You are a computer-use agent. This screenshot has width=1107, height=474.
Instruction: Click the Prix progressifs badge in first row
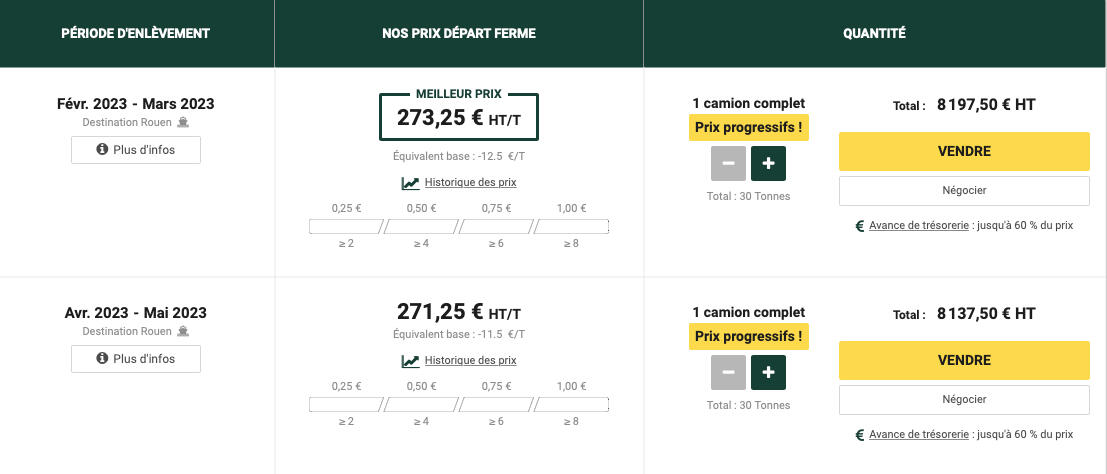(748, 128)
